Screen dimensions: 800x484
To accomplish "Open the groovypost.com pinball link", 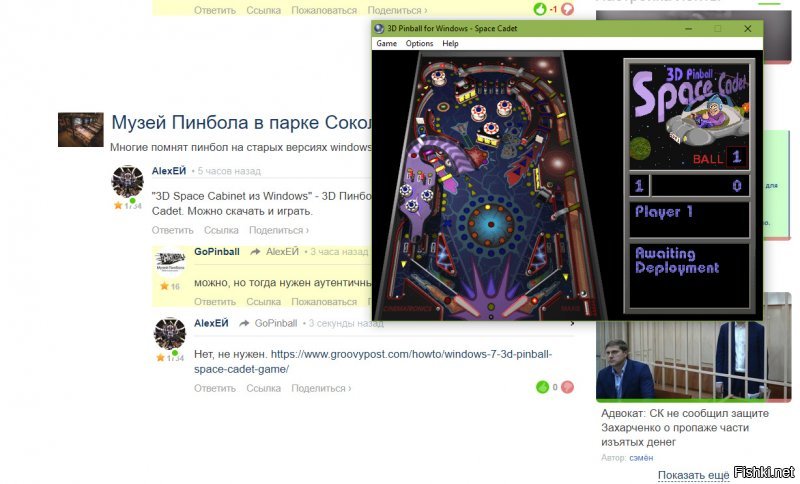I will point(373,361).
